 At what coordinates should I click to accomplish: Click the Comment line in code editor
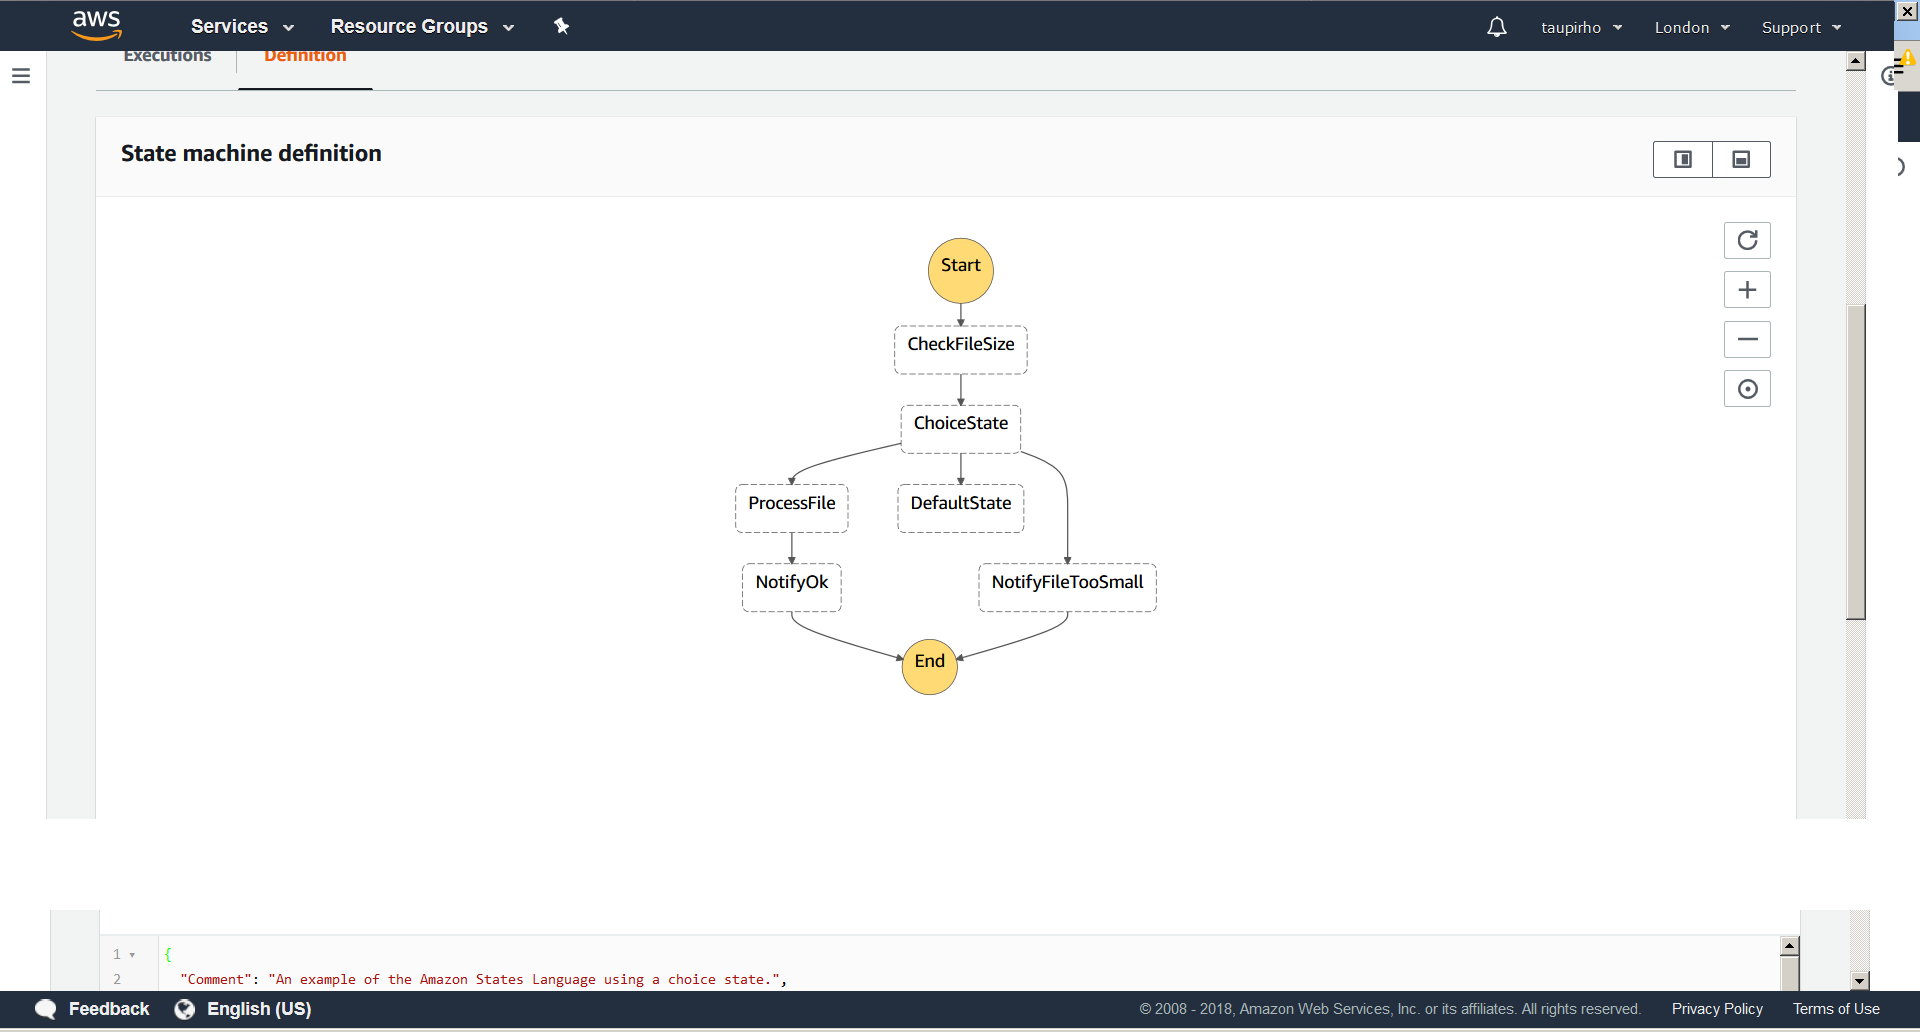coord(483,980)
